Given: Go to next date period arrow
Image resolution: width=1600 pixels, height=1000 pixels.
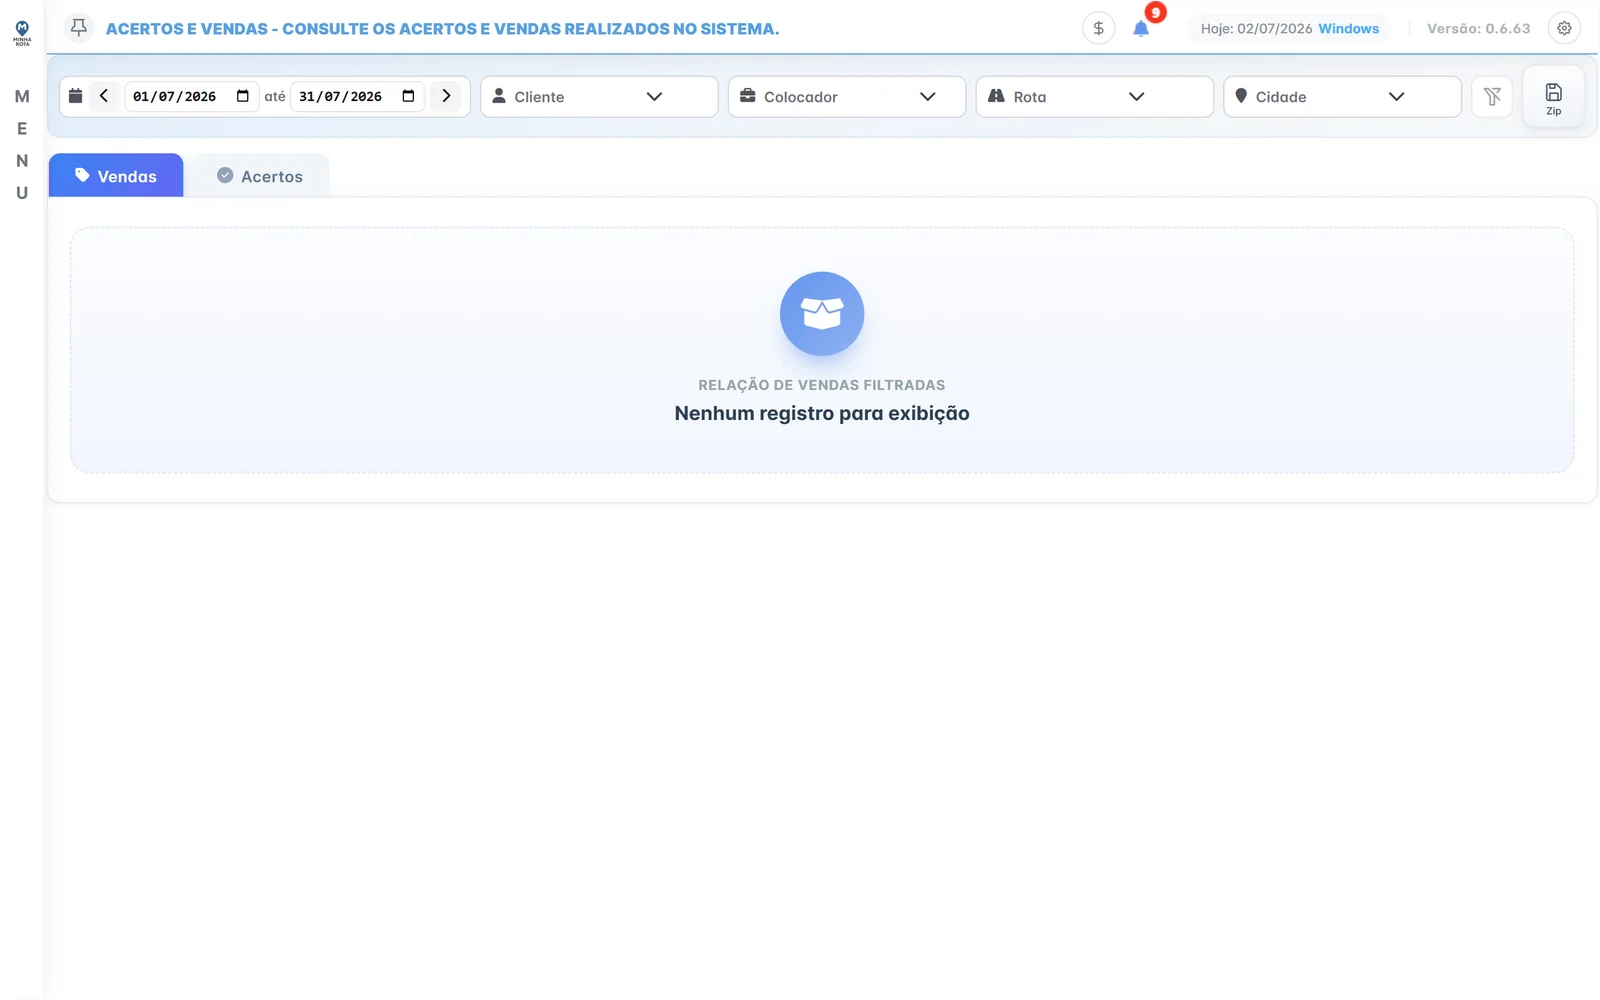Looking at the screenshot, I should [446, 96].
